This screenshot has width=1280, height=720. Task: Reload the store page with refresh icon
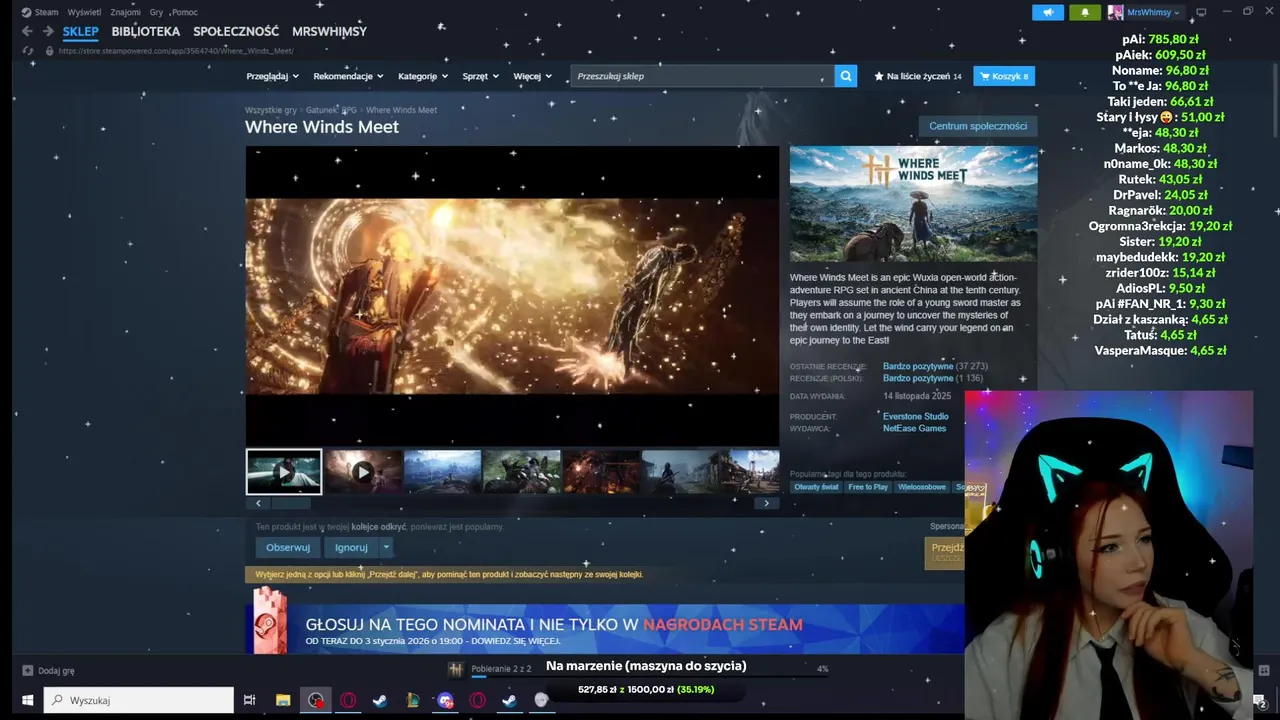[x=27, y=51]
